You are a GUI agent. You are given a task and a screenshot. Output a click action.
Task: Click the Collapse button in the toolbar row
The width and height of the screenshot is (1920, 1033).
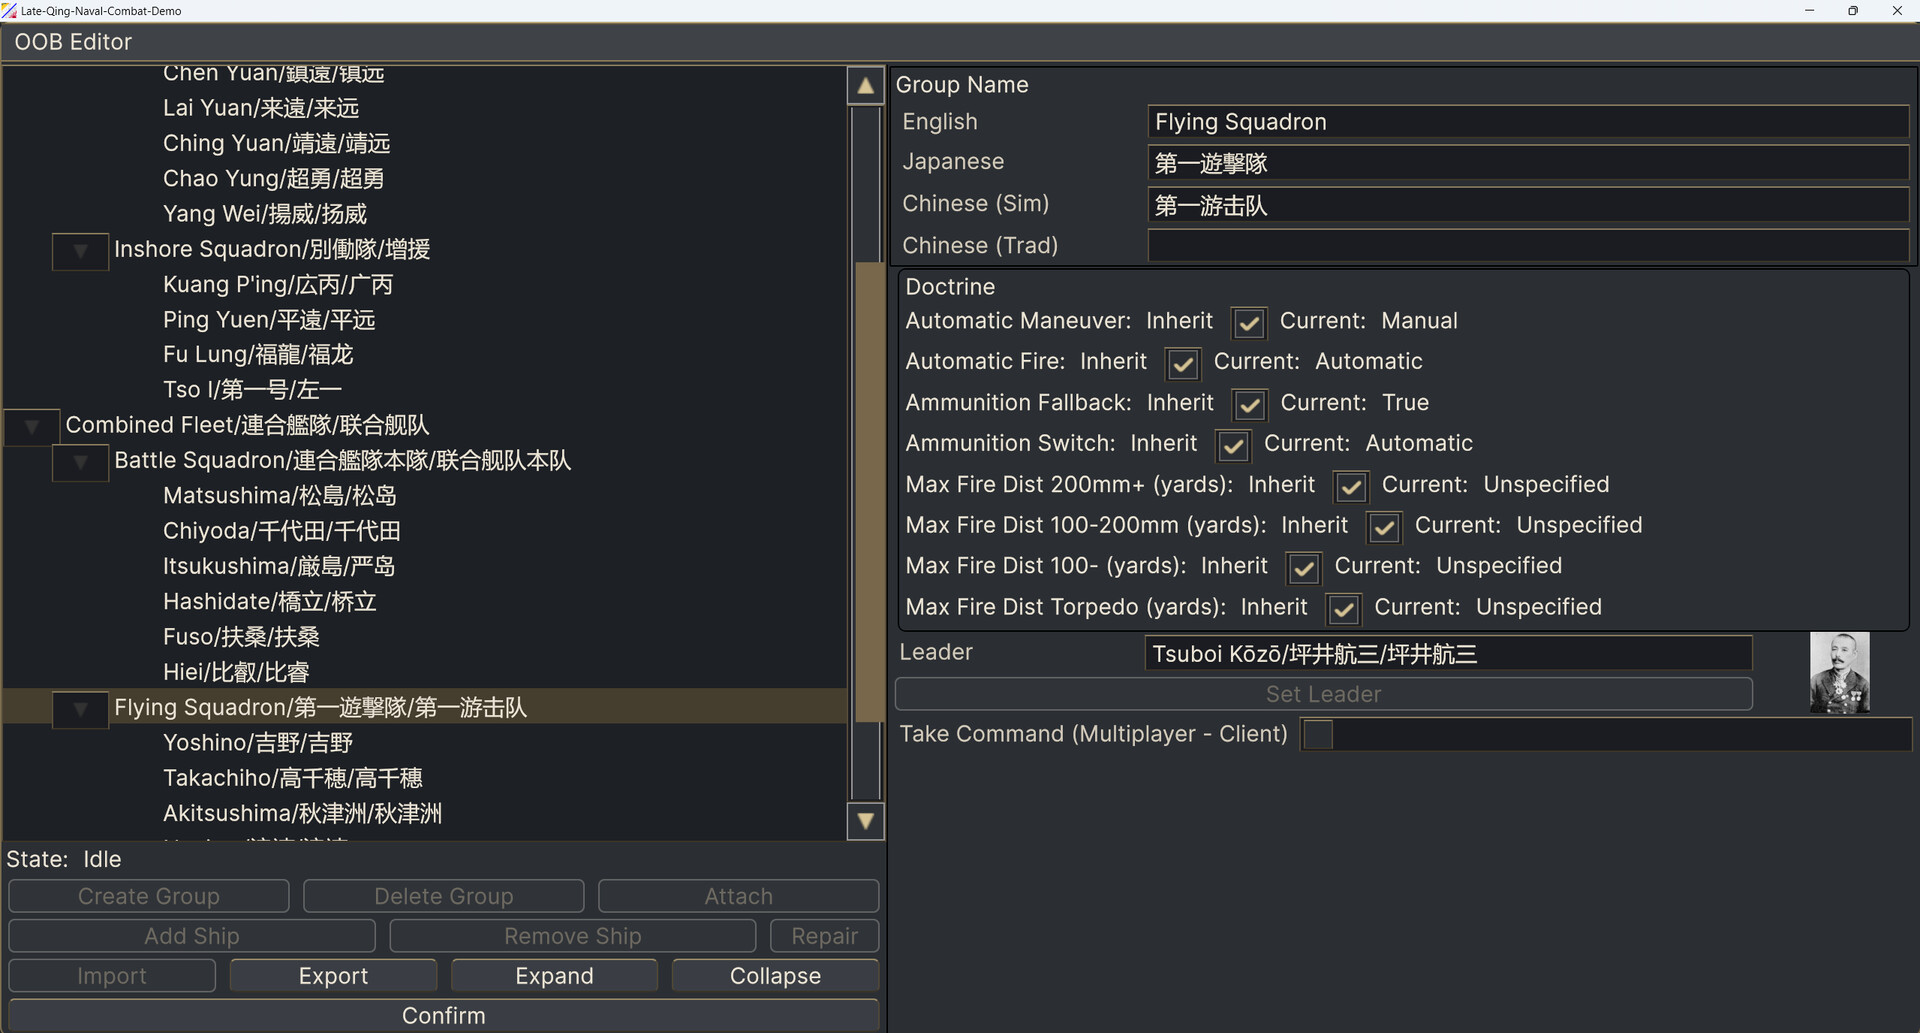click(x=774, y=975)
